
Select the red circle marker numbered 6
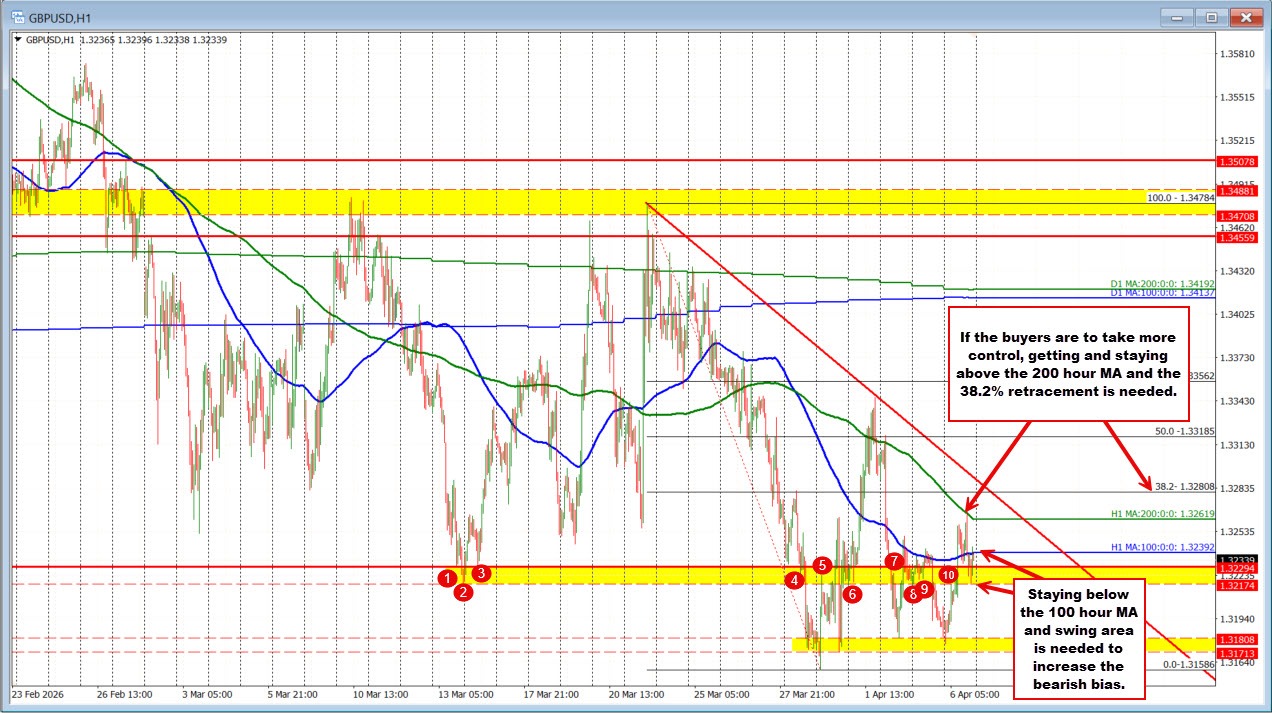(x=852, y=594)
